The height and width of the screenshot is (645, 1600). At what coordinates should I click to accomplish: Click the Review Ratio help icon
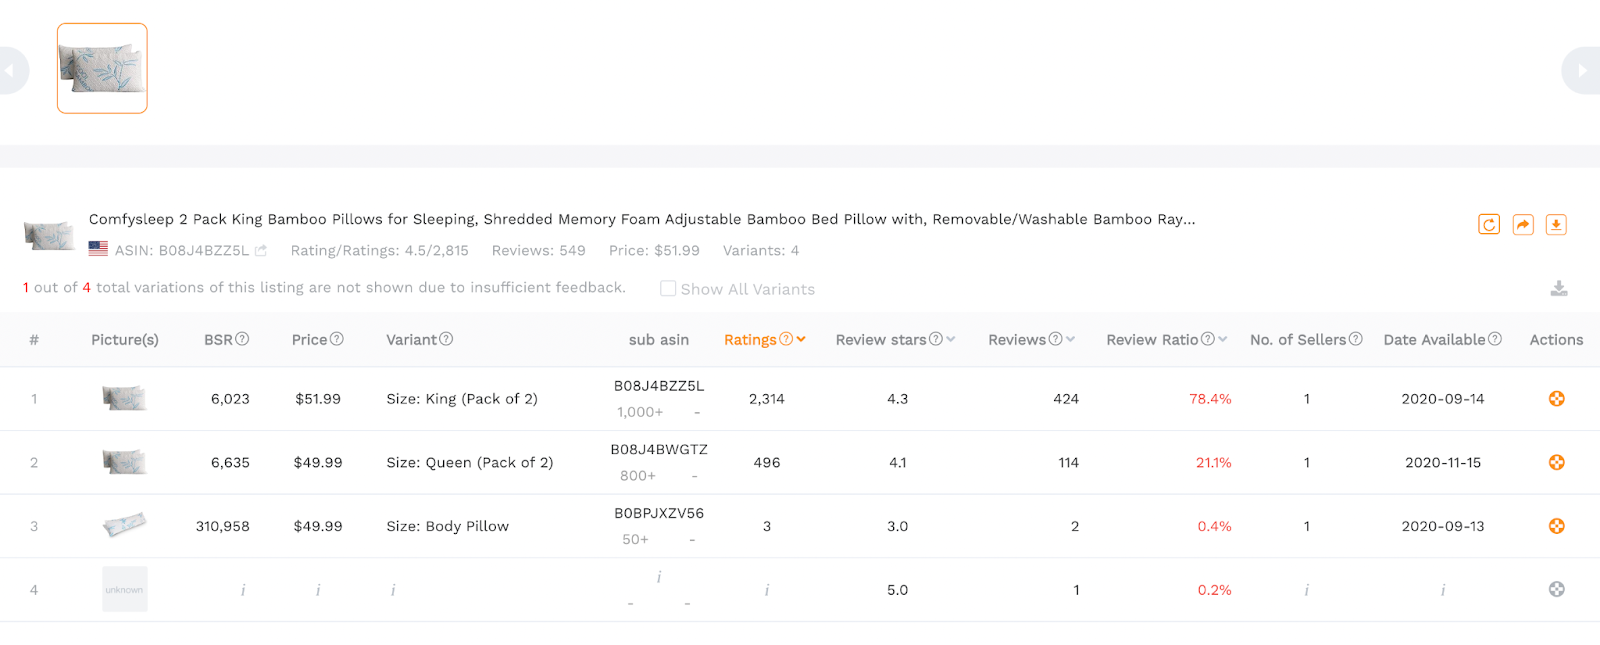pos(1208,339)
